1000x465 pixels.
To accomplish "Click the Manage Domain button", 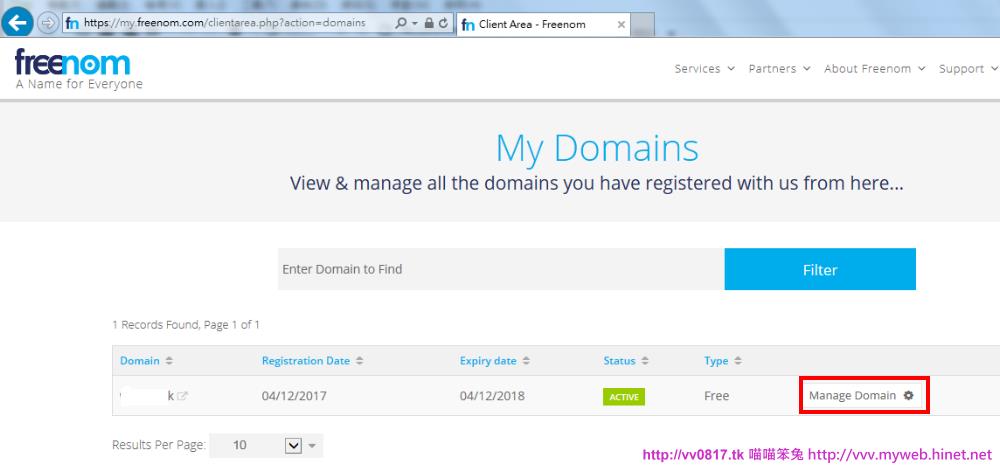I will click(861, 395).
